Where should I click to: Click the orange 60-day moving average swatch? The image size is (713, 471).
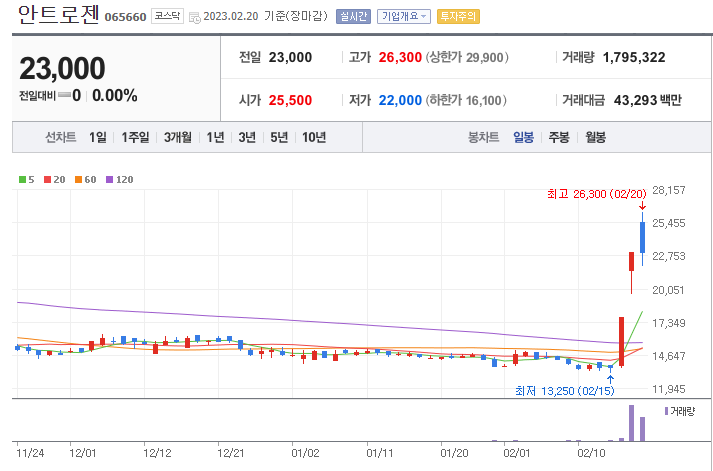click(x=78, y=180)
